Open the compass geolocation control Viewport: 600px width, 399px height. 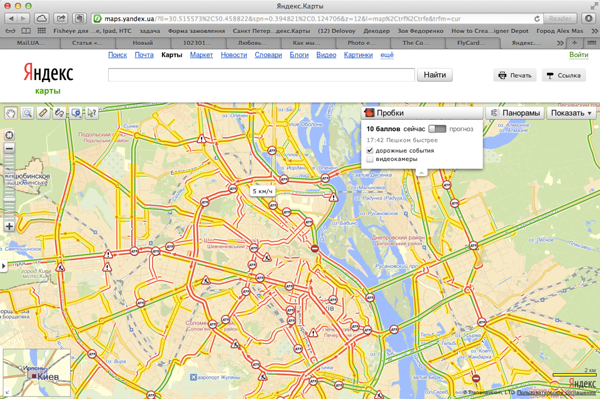[x=9, y=135]
